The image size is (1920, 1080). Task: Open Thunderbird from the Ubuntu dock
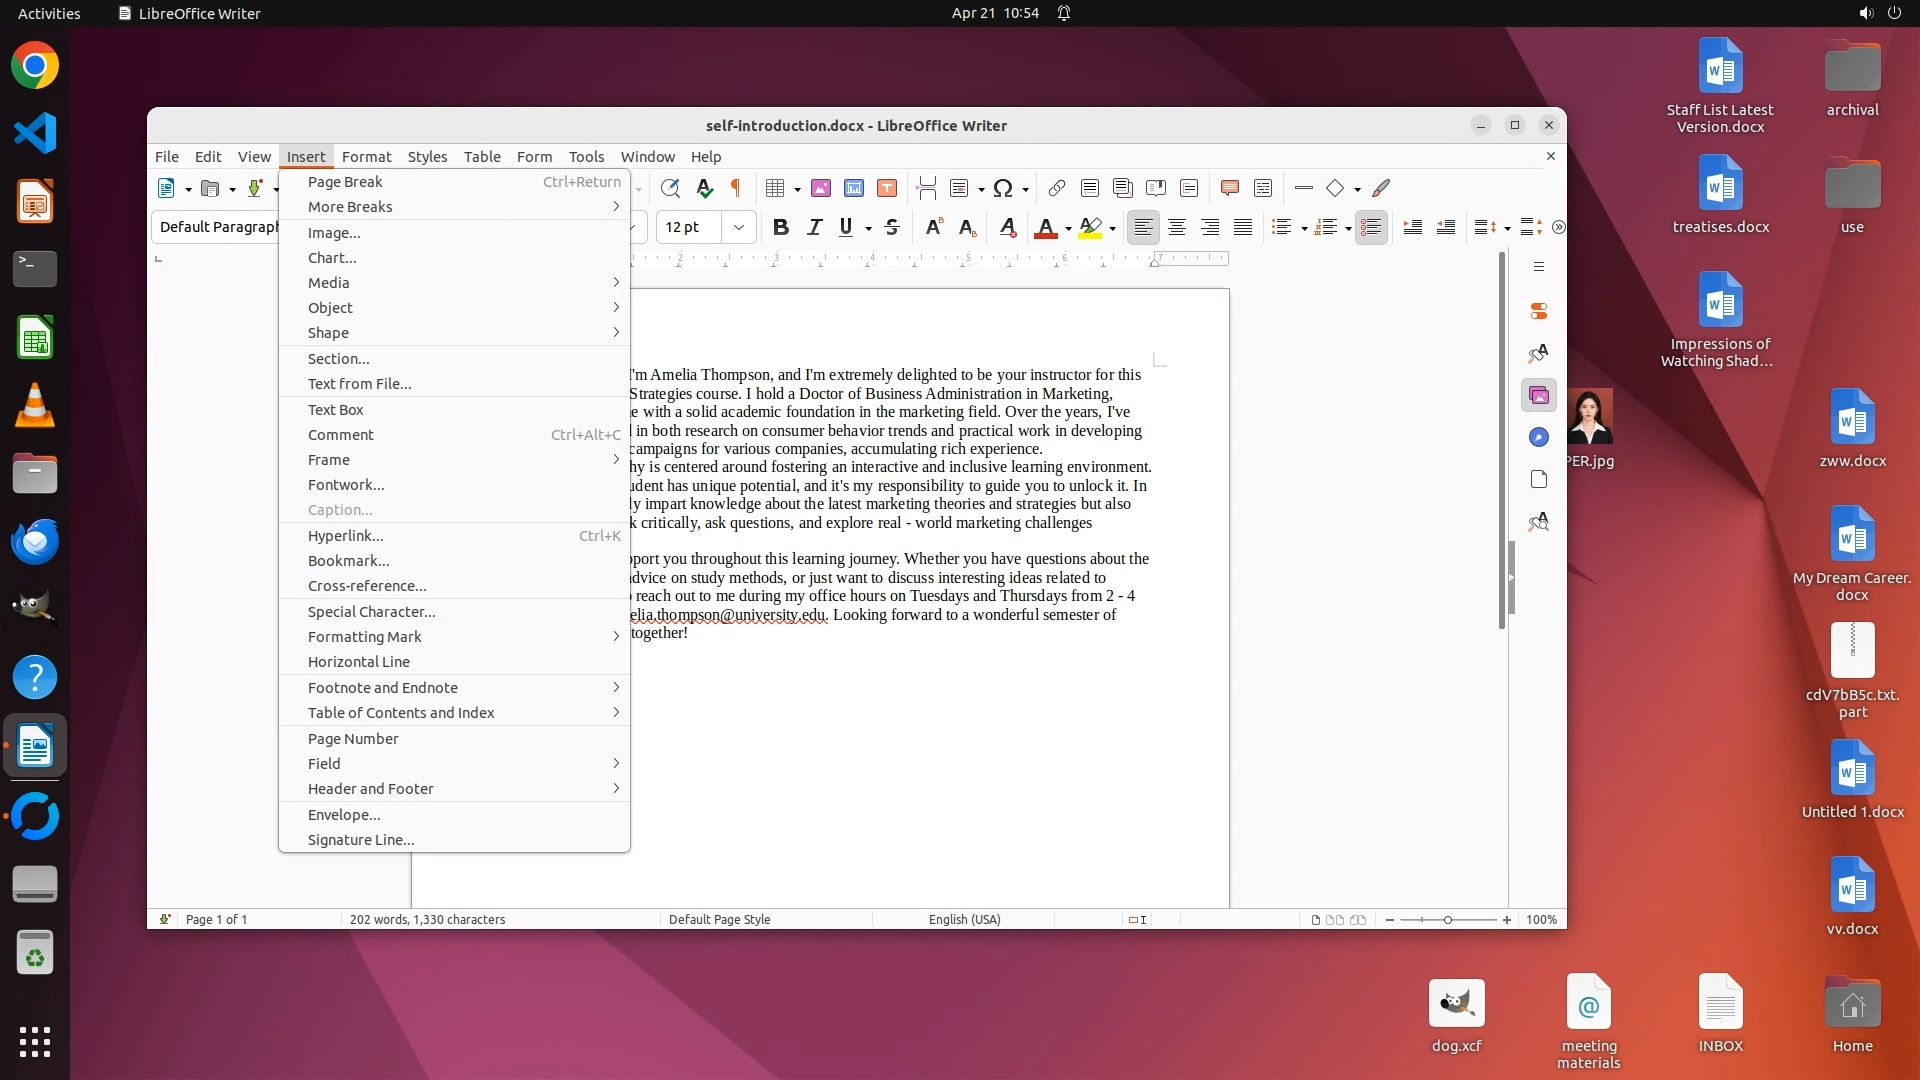tap(35, 541)
